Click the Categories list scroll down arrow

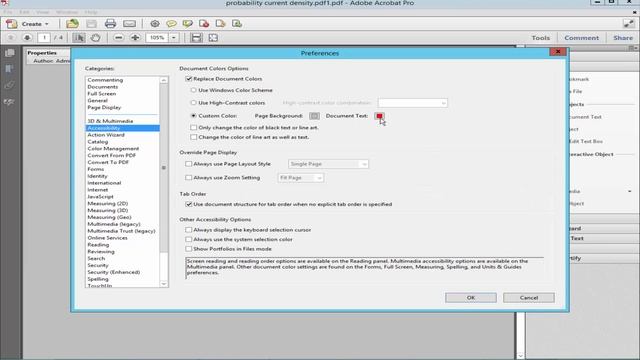164,284
